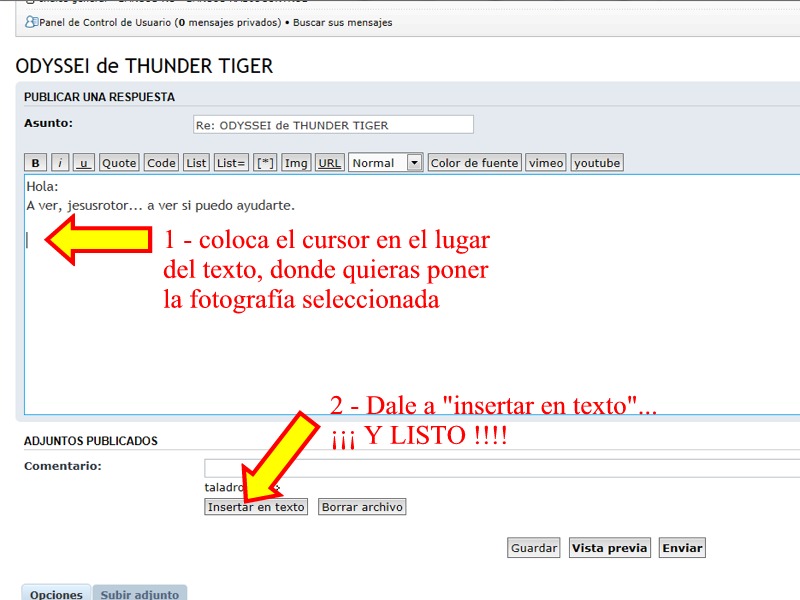800x600 pixels.
Task: Click the Comentario attachment comment field
Action: (x=500, y=468)
